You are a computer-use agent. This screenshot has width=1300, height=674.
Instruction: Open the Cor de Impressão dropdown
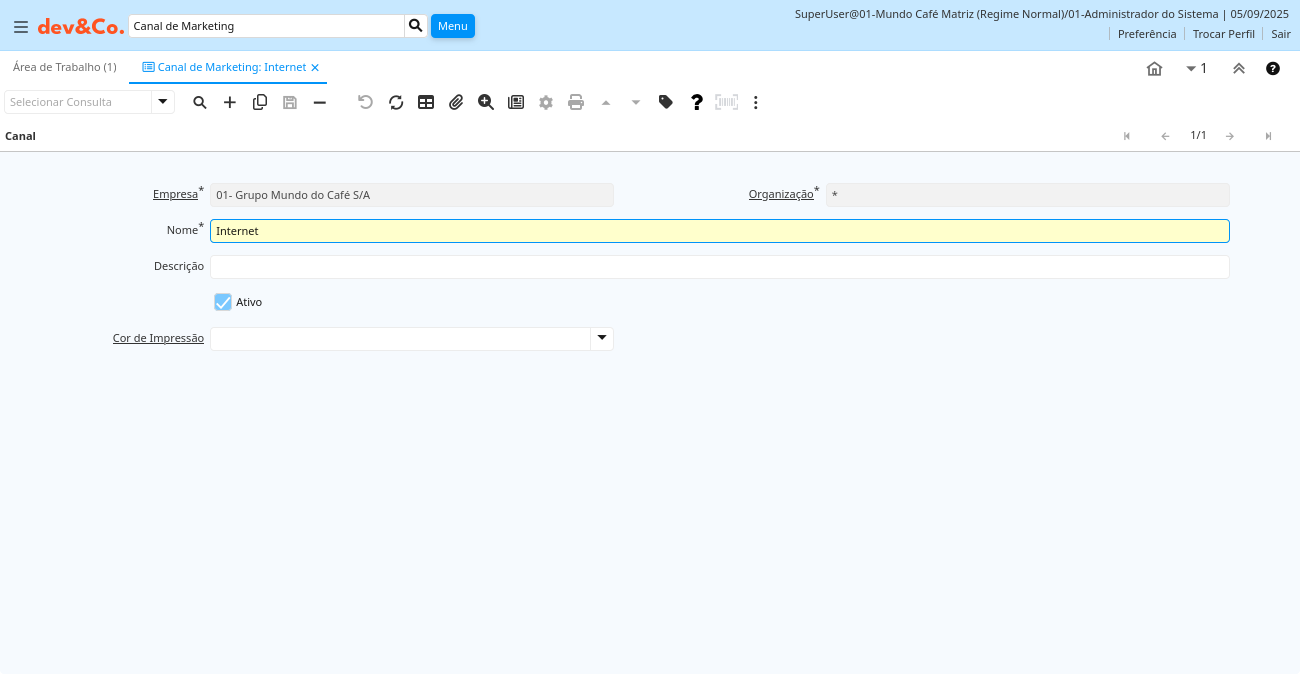(602, 338)
